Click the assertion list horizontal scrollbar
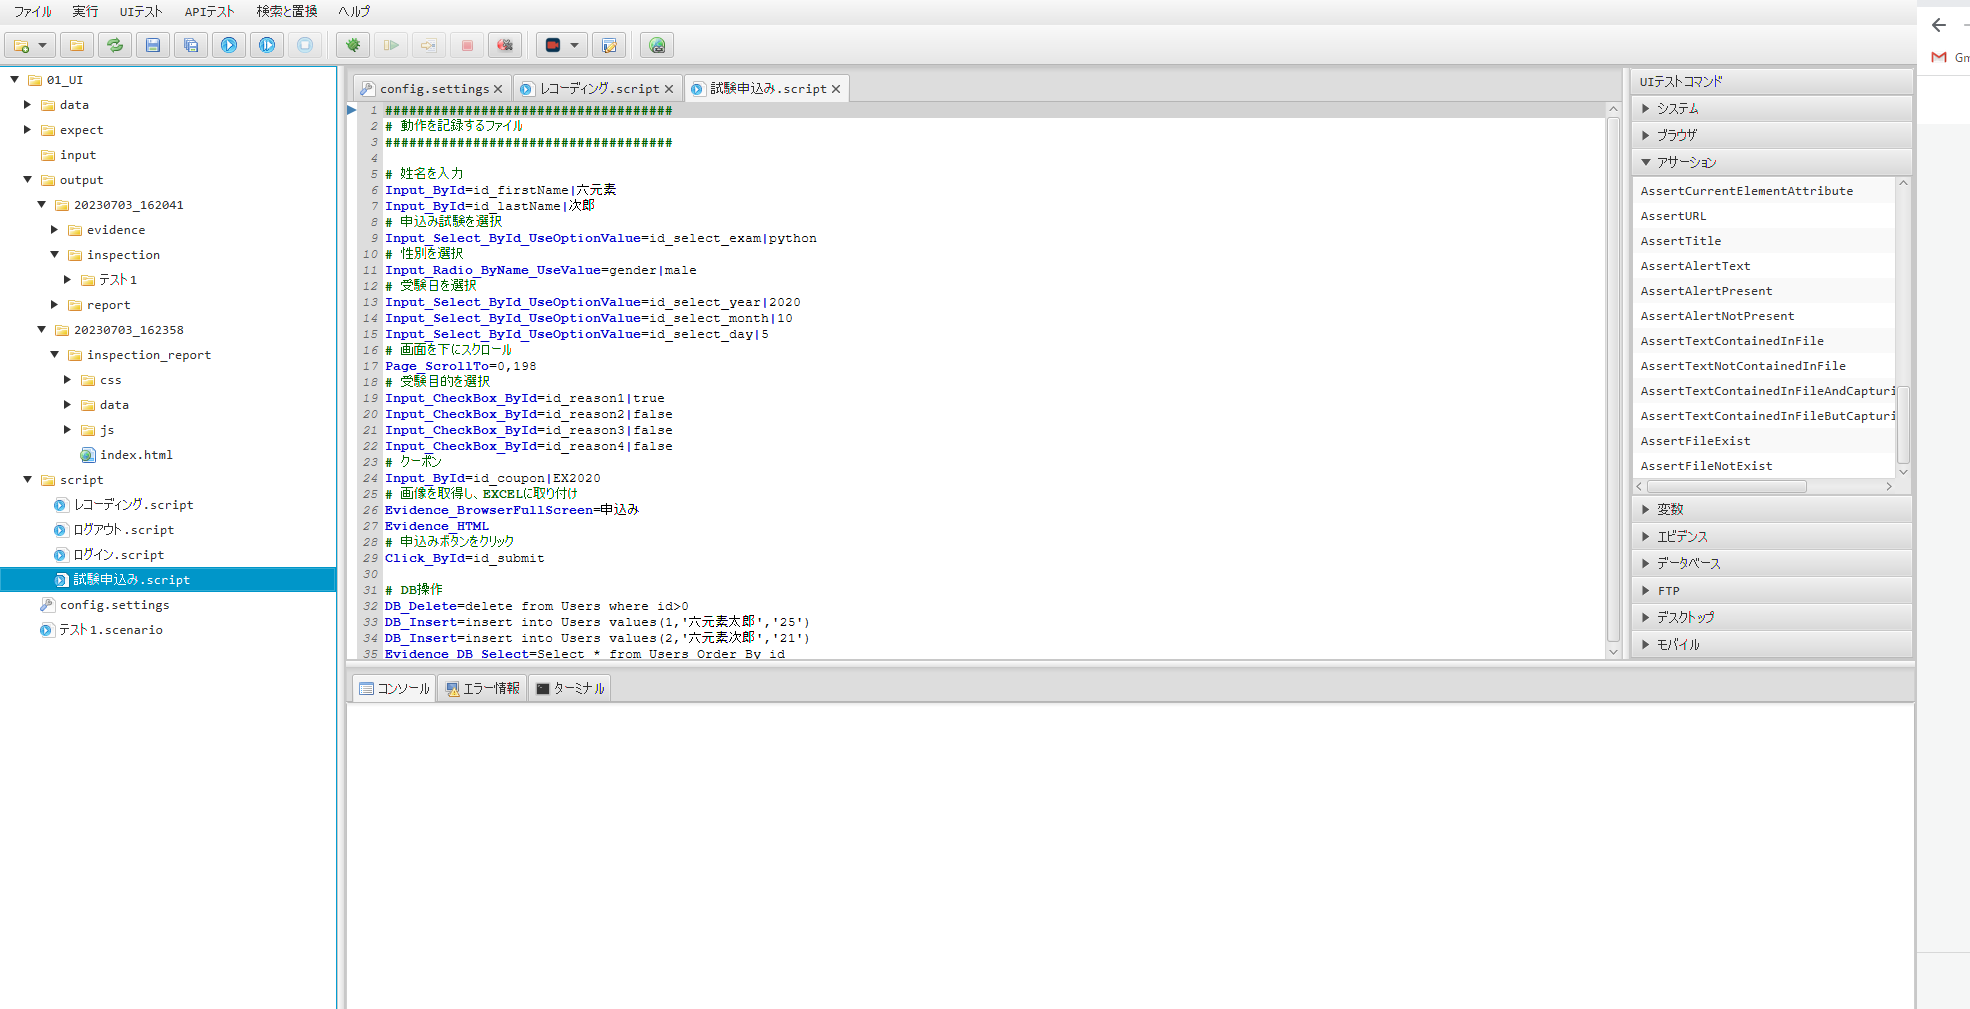1970x1009 pixels. 1726,487
